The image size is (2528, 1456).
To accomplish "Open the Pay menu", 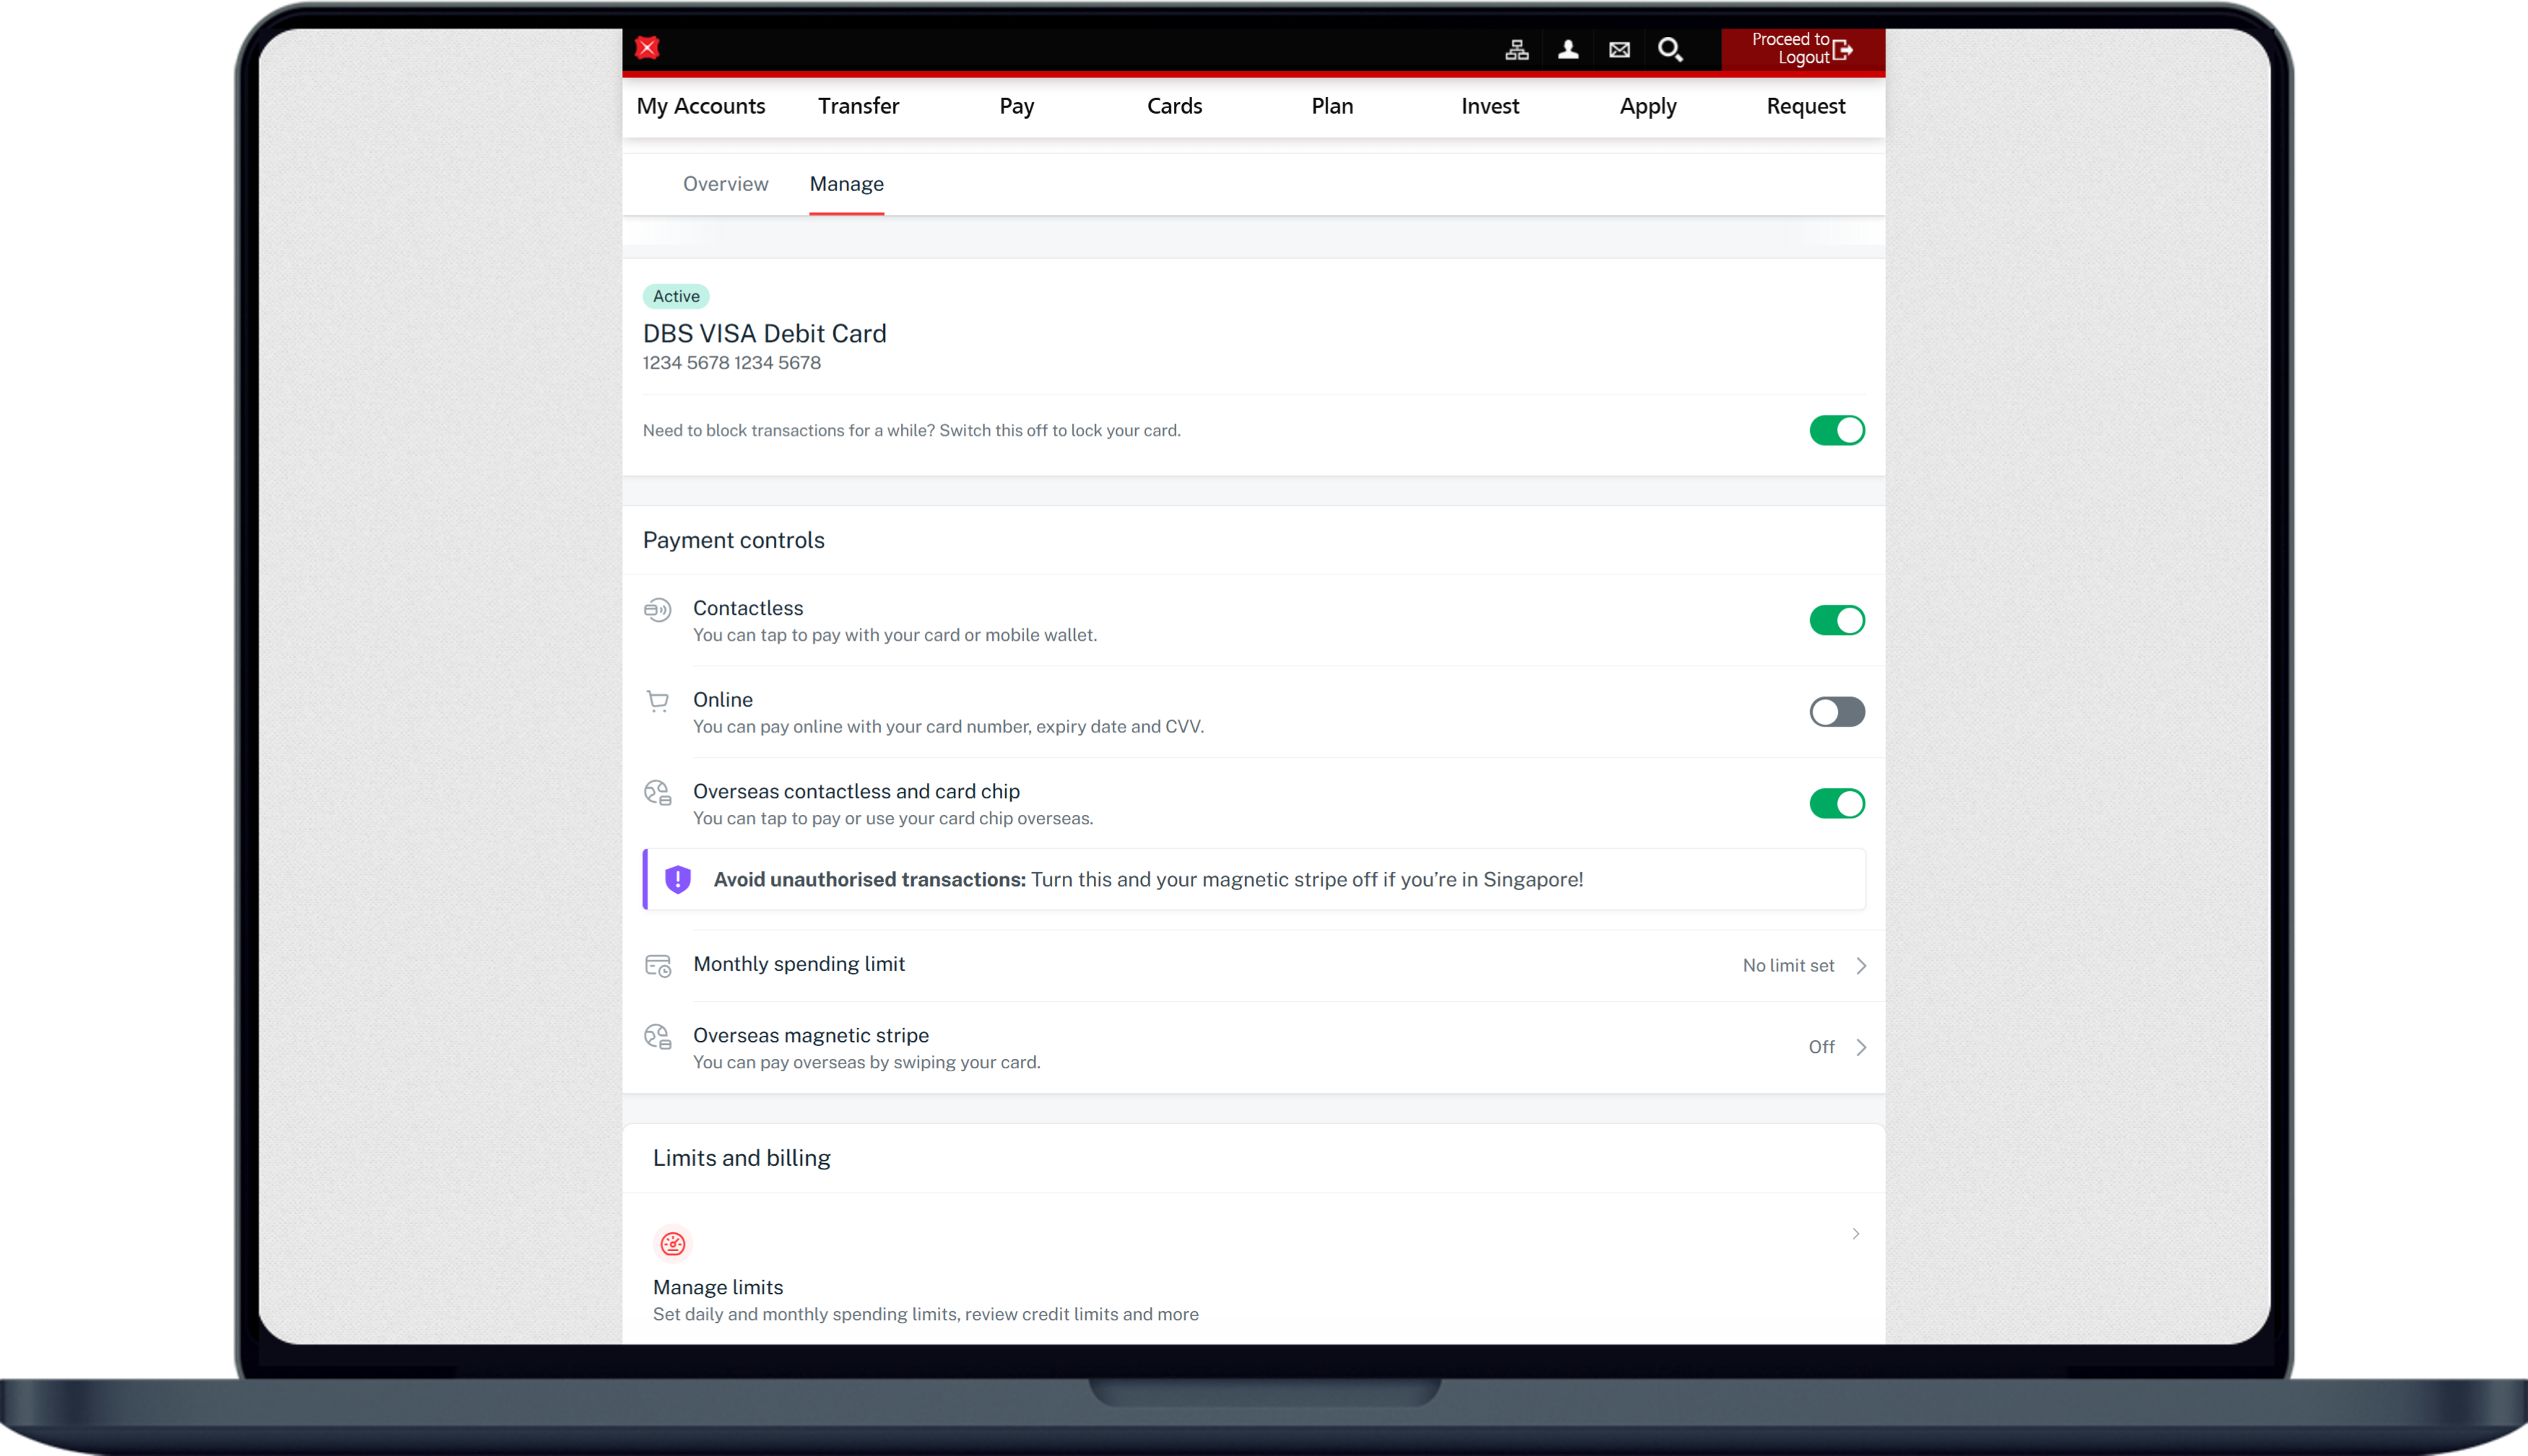I will point(1016,106).
